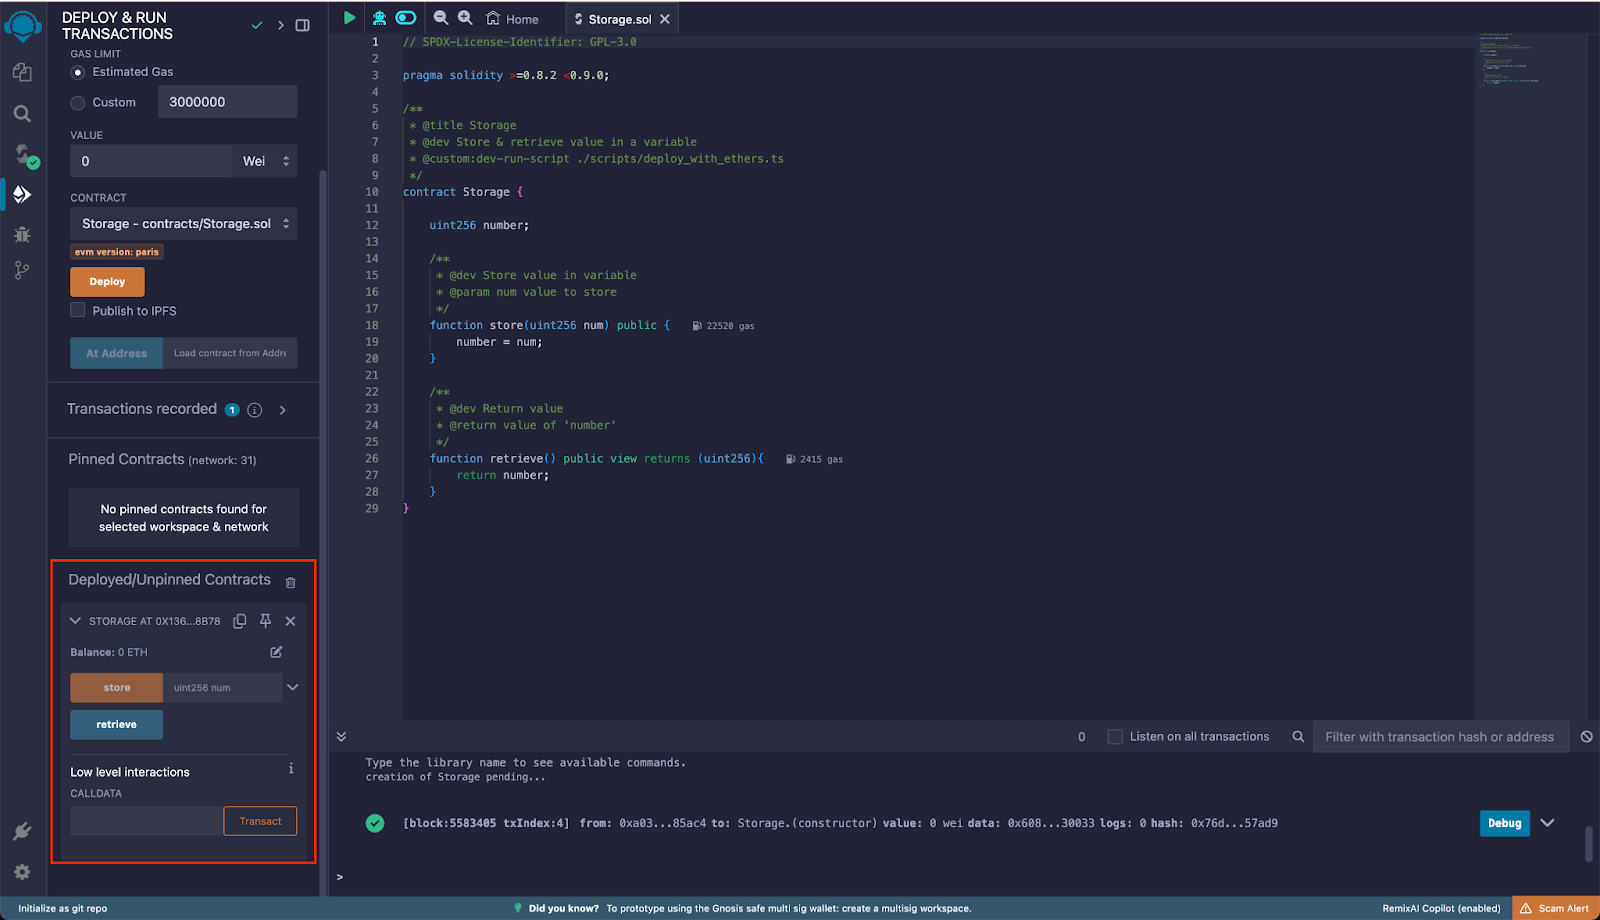Select the Estimated Gas radio button
The image size is (1600, 920).
[78, 72]
